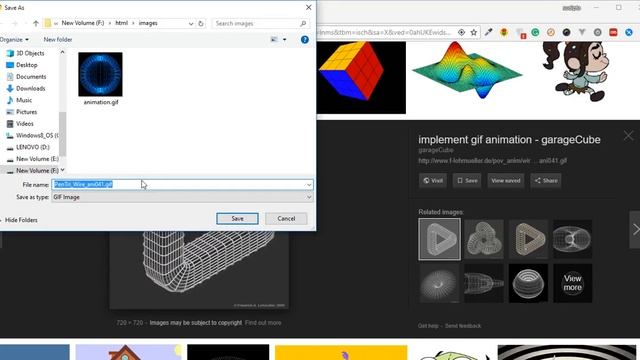Click Hide Folders
The image size is (640, 360).
tap(21, 220)
